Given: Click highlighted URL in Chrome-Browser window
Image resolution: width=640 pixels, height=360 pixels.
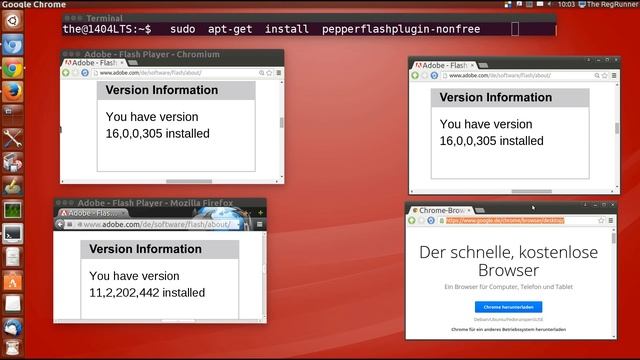Looking at the screenshot, I should tap(505, 220).
